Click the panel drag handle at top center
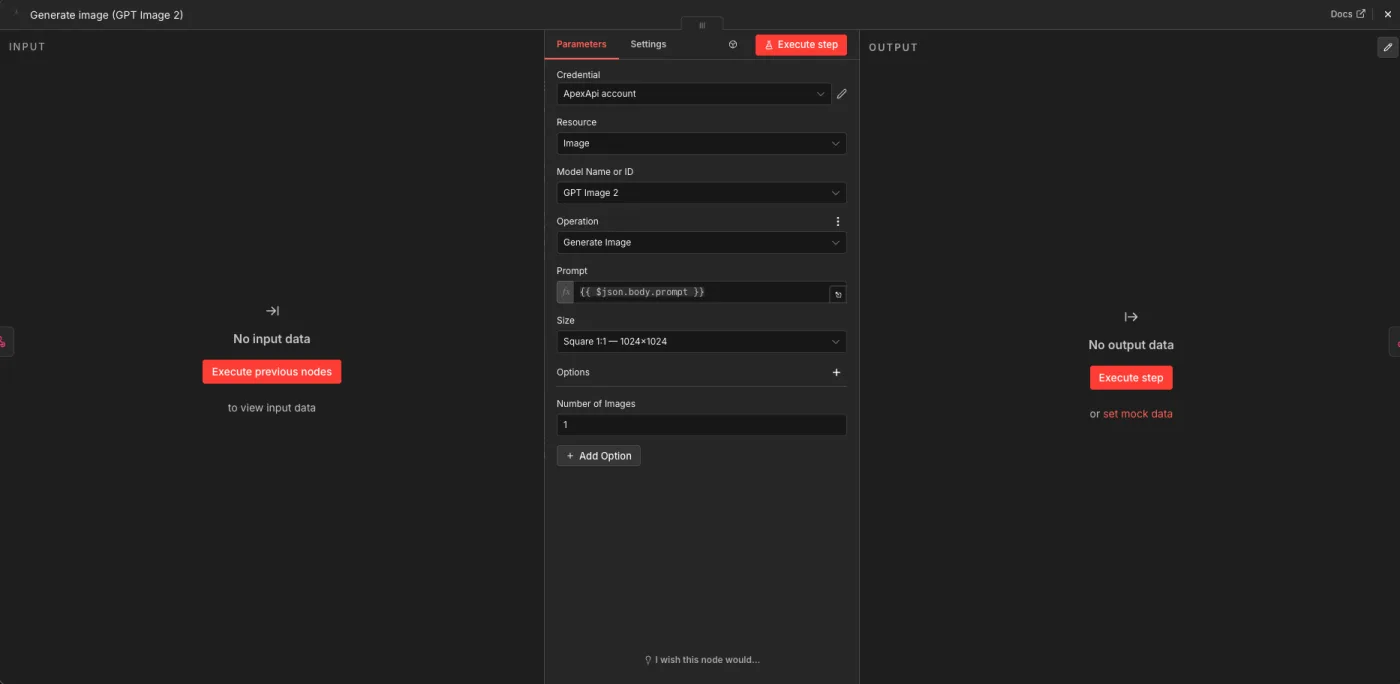Screen dimensions: 1400x684 [x=702, y=25]
